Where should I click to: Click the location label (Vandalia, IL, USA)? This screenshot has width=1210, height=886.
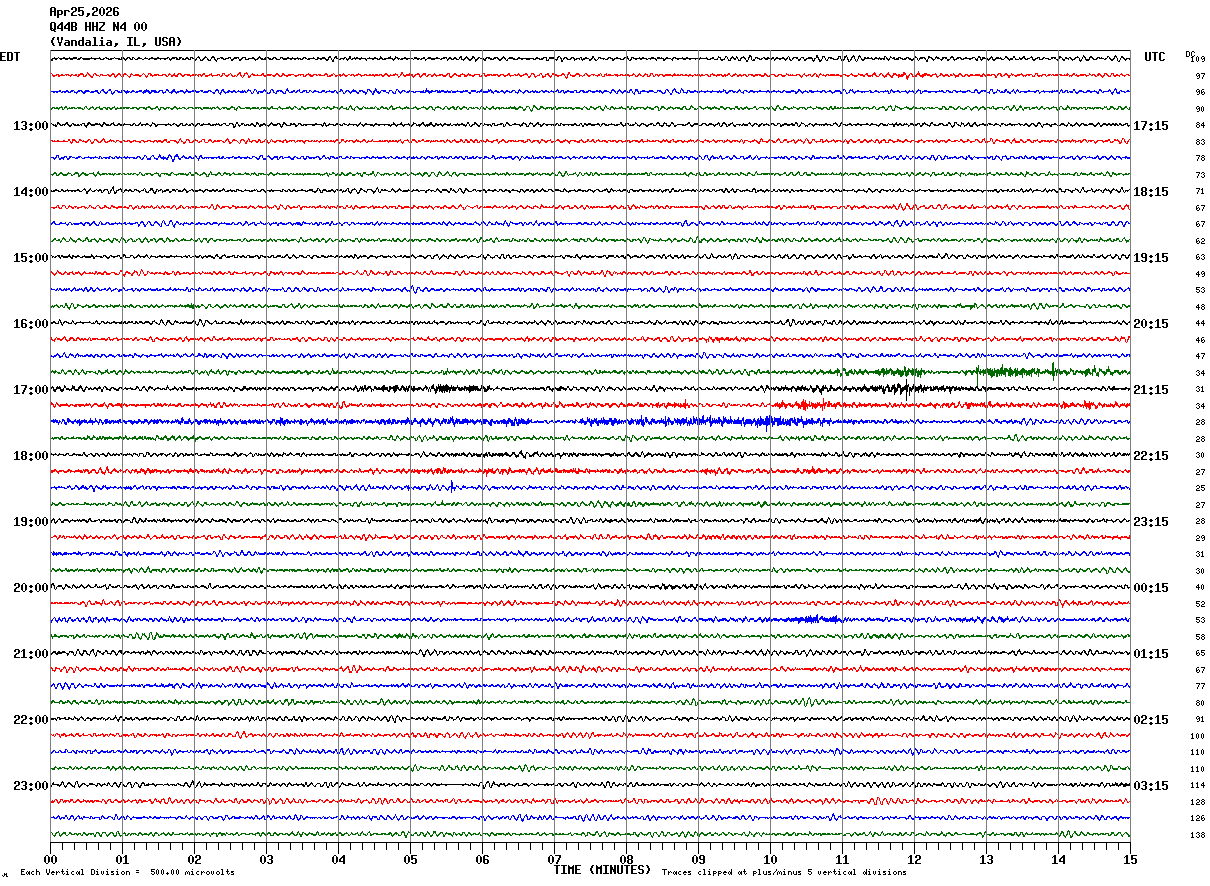coord(116,42)
